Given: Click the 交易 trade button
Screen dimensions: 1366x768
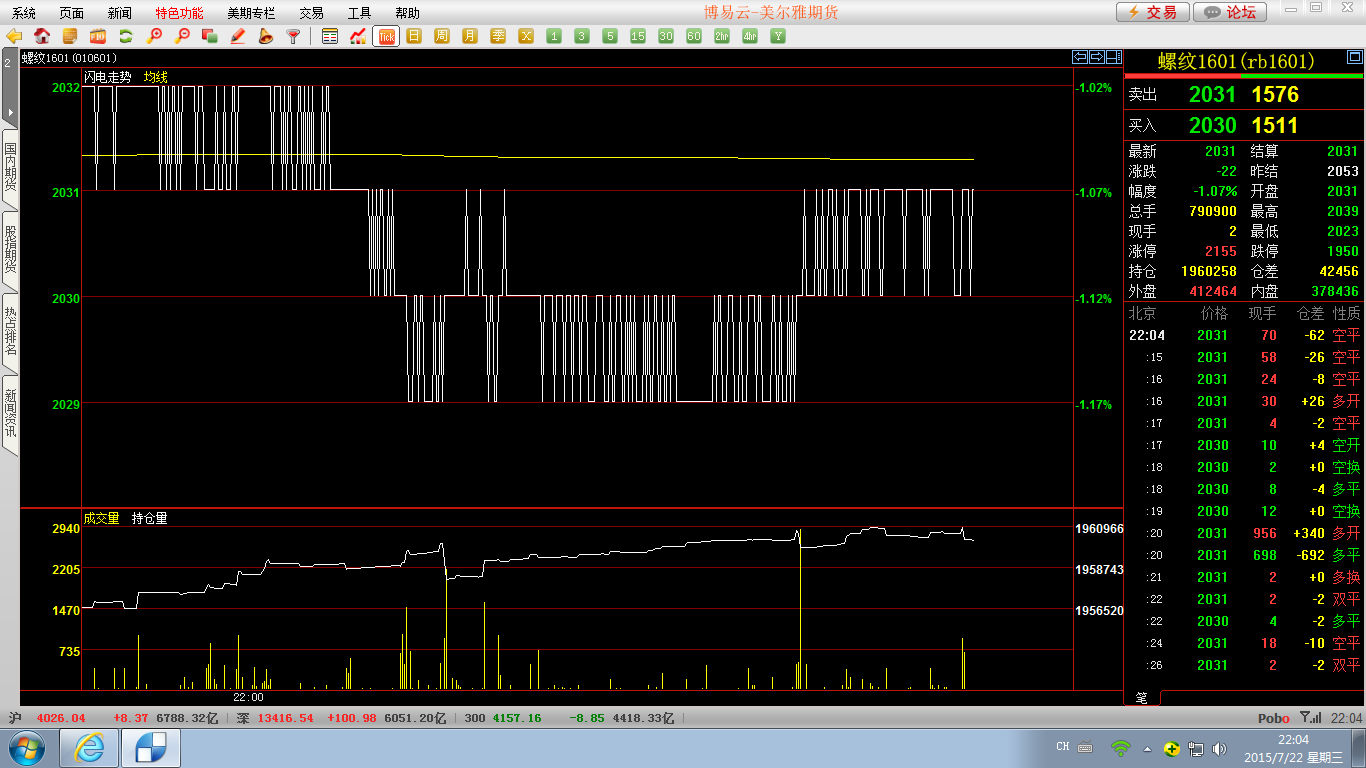Looking at the screenshot, I should pos(1152,12).
